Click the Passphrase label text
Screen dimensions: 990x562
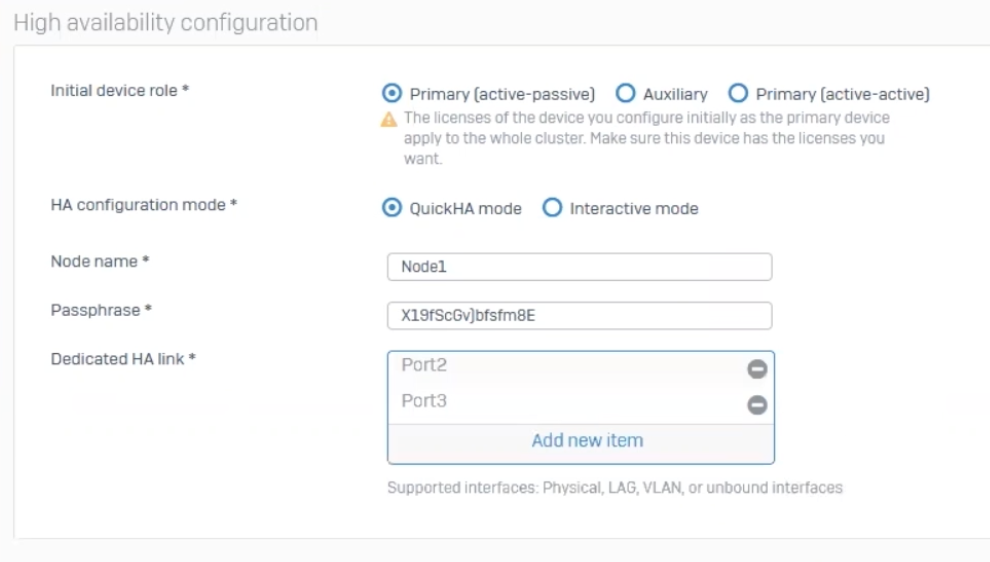(100, 310)
